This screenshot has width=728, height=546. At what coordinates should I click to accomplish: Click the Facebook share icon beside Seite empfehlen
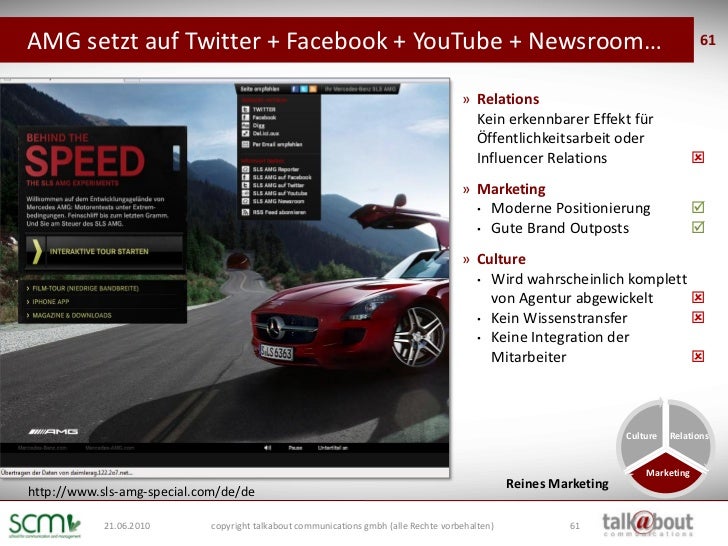[294, 89]
